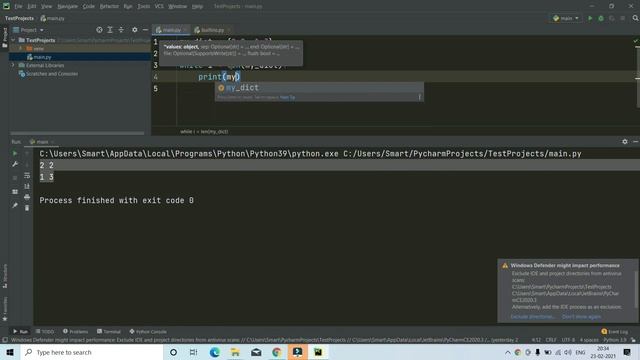Collapse the TestProjects root folder
640x360 pixels.
(x=13, y=40)
